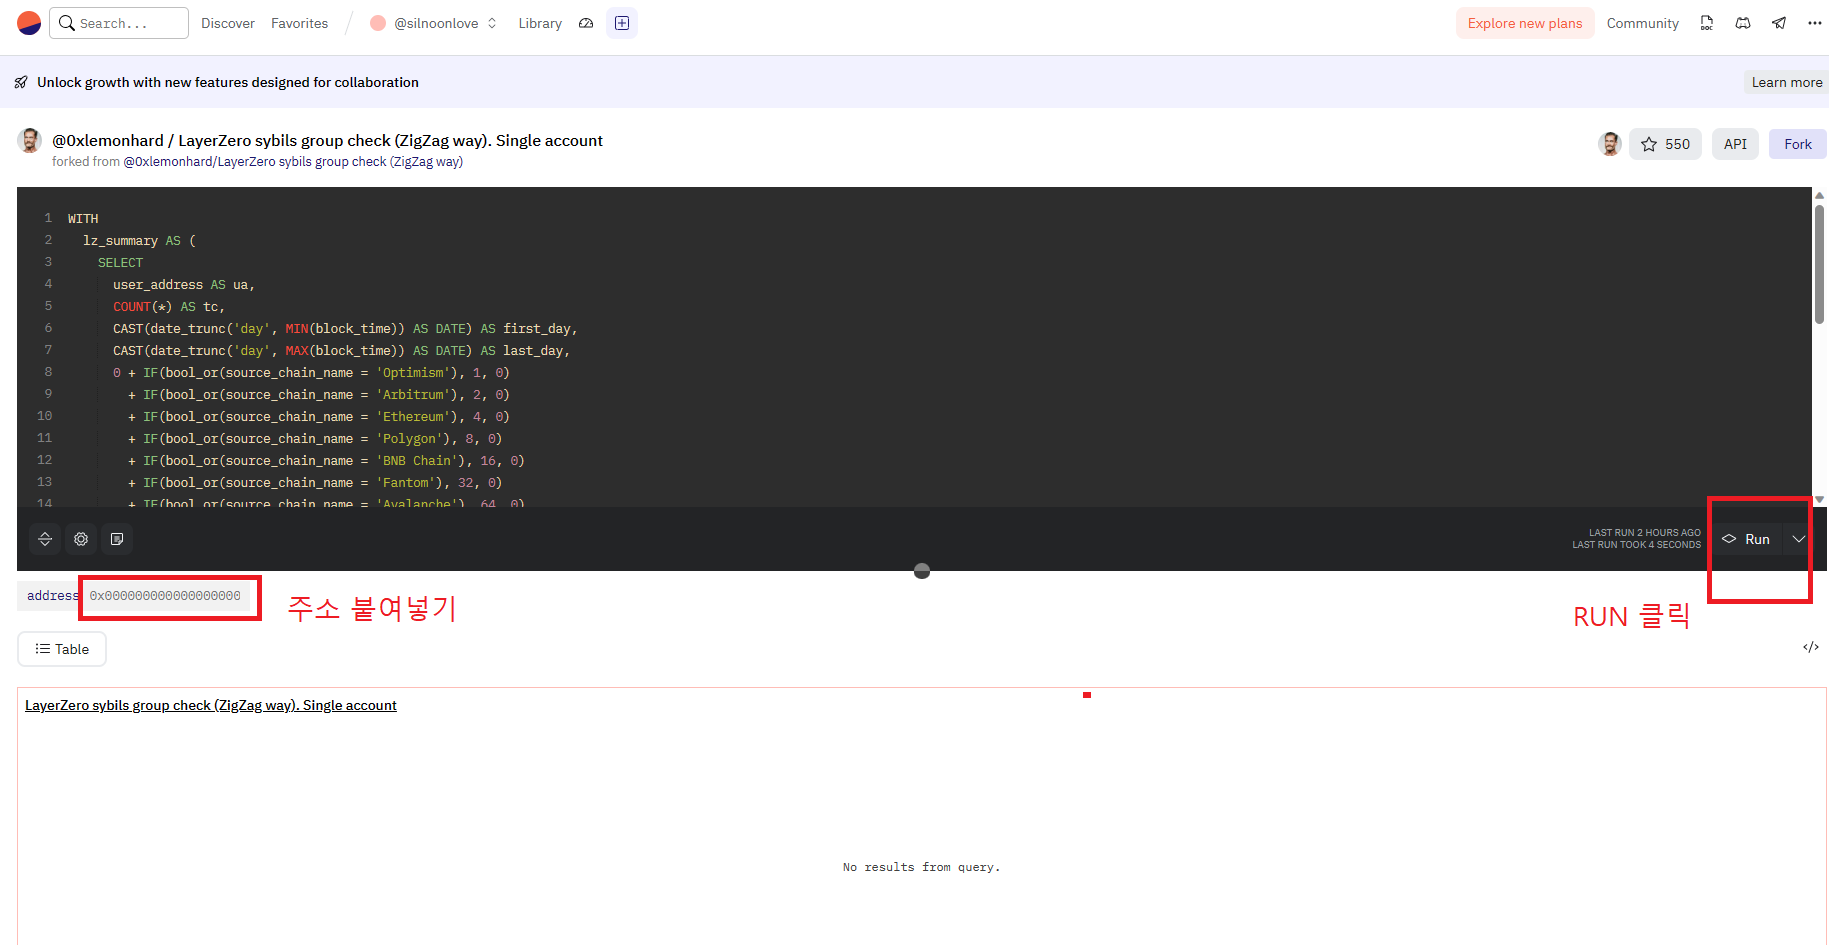Click the code line ending 'AS first_day'

click(x=345, y=329)
